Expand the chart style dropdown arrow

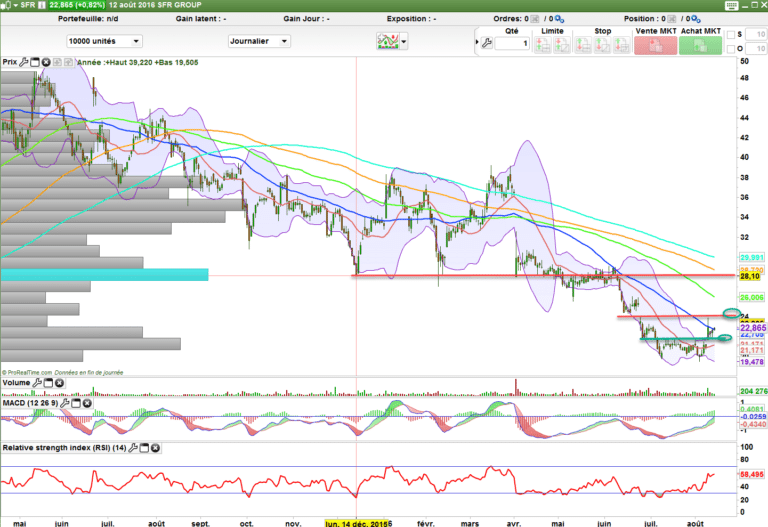[405, 41]
